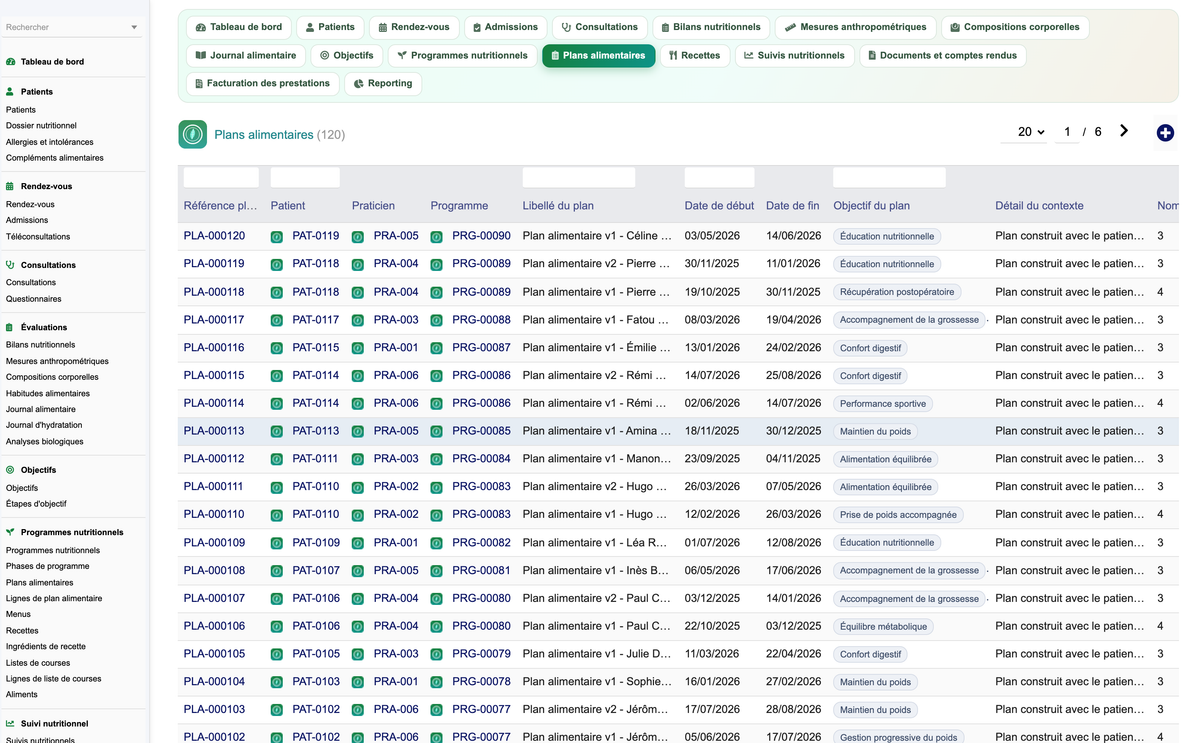
Task: Click the Objectif du plan filter field
Action: pos(889,178)
